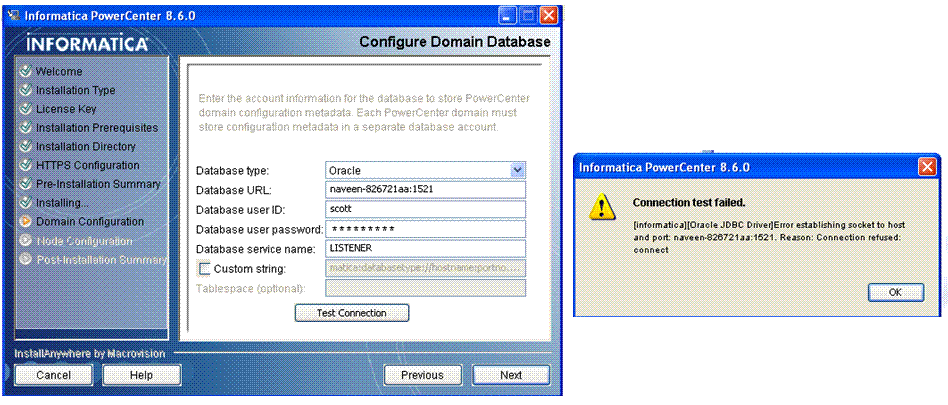Dismiss the error with OK button
Image resolution: width=948 pixels, height=405 pixels.
pyautogui.click(x=895, y=292)
